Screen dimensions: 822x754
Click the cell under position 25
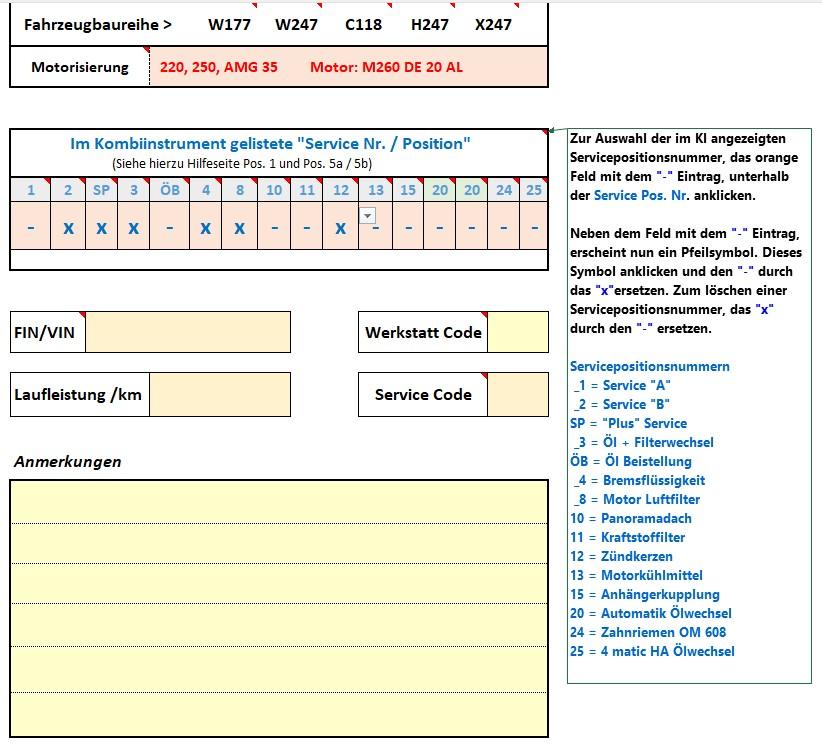(x=534, y=226)
